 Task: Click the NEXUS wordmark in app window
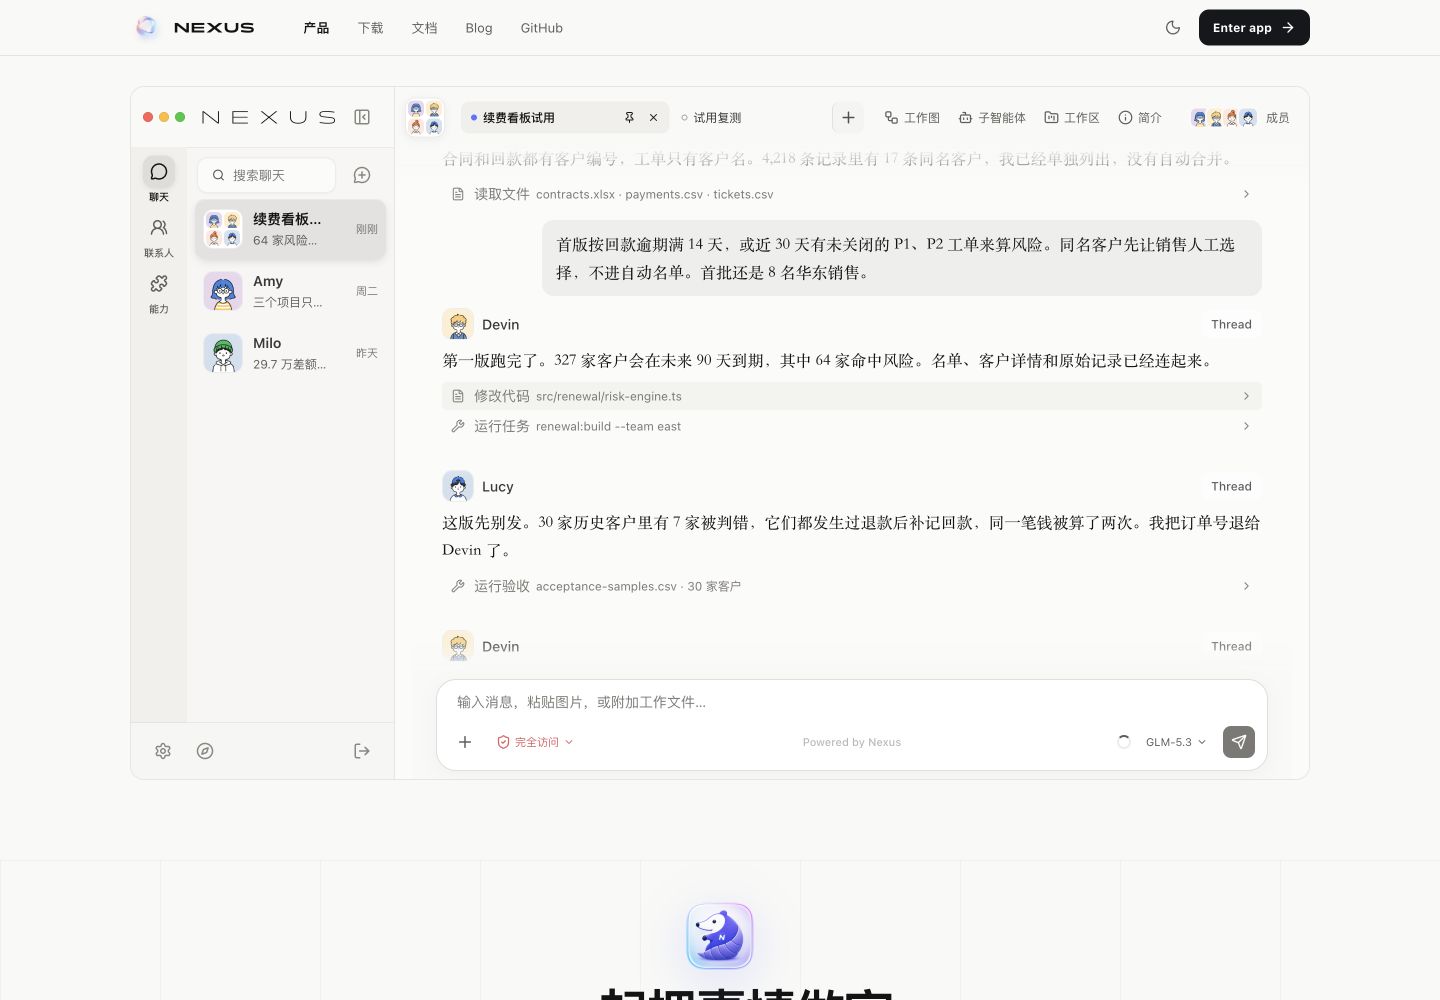269,117
